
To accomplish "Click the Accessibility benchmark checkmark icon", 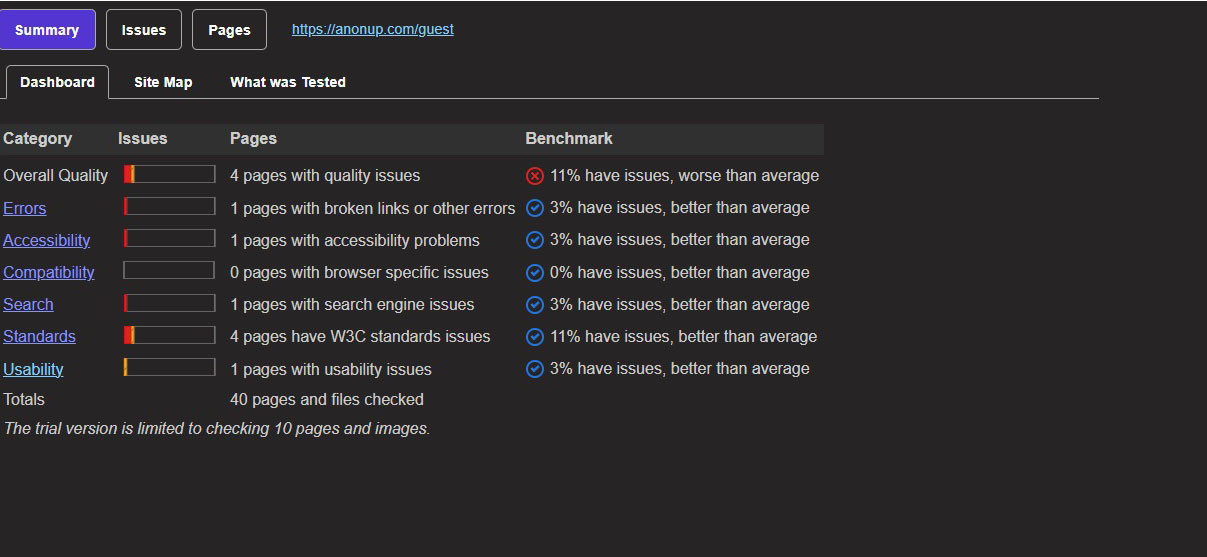I will pos(535,240).
